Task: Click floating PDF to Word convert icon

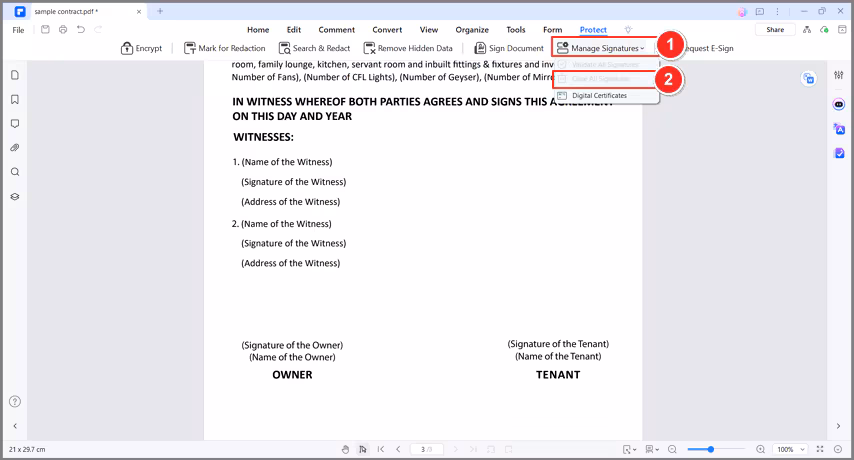Action: tap(809, 79)
